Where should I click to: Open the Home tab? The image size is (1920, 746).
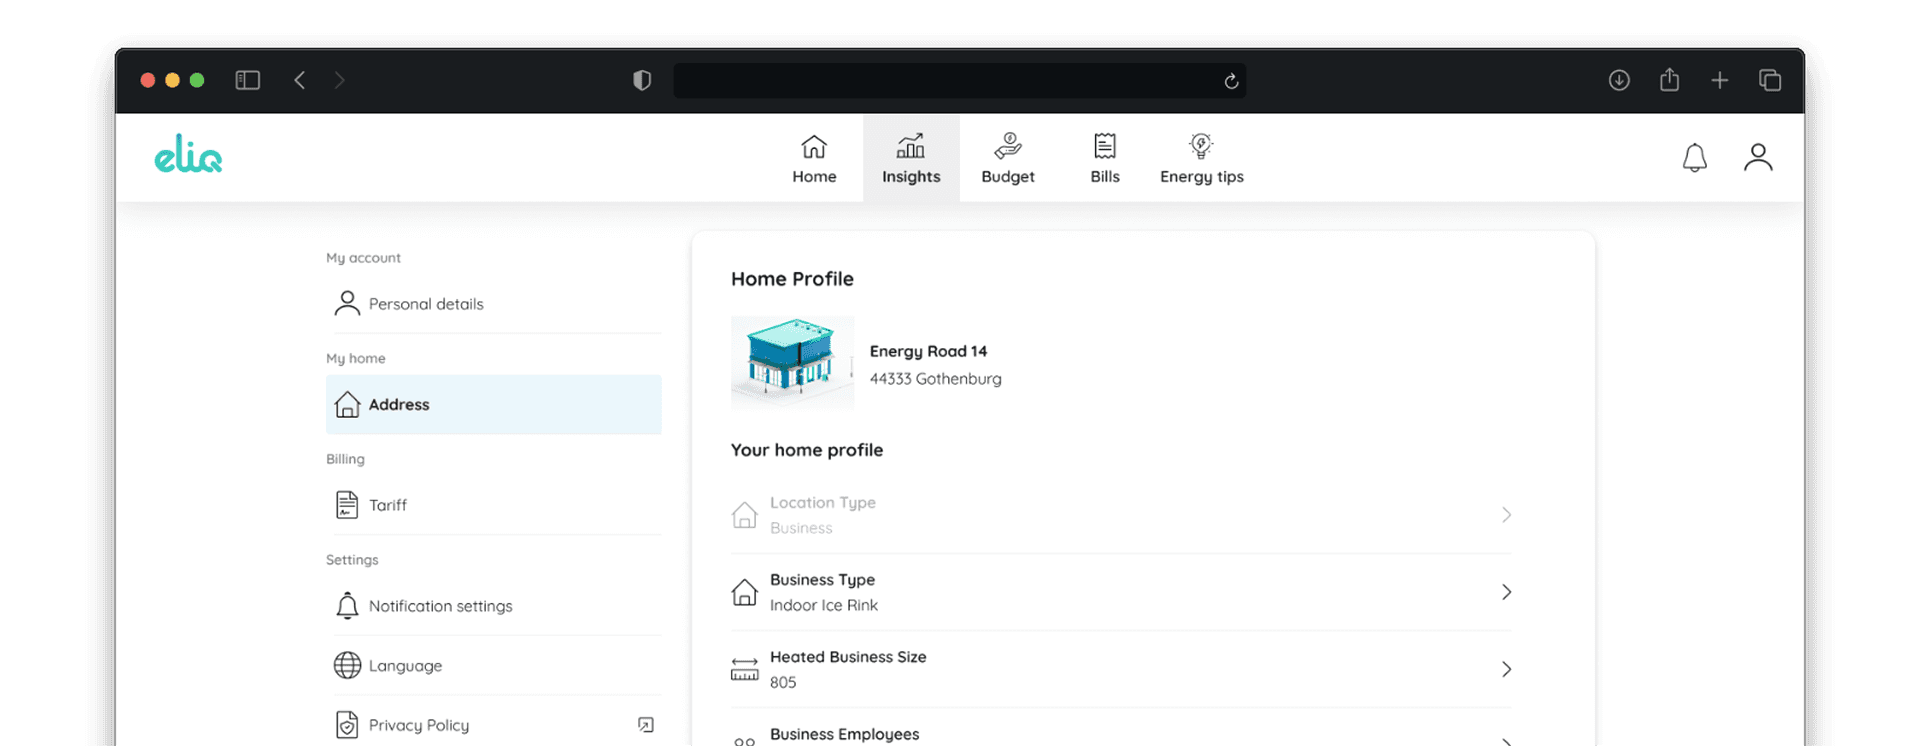click(814, 158)
